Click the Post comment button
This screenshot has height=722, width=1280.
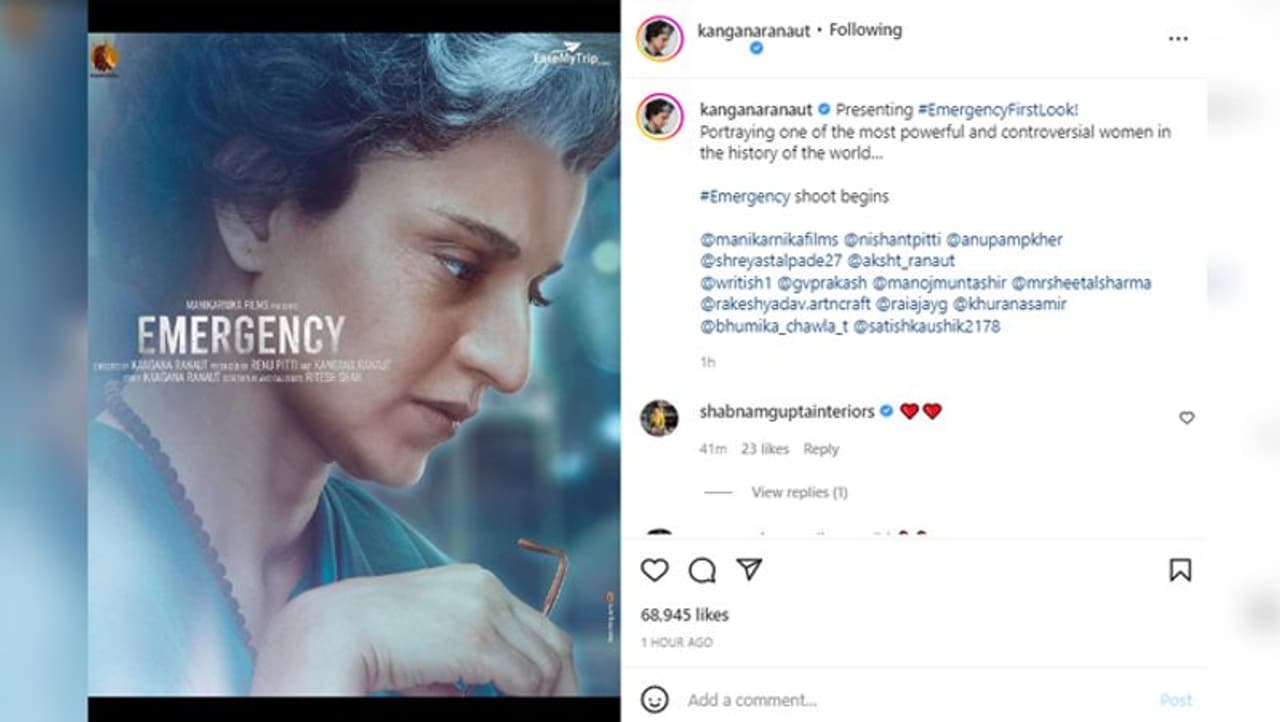coord(1176,699)
